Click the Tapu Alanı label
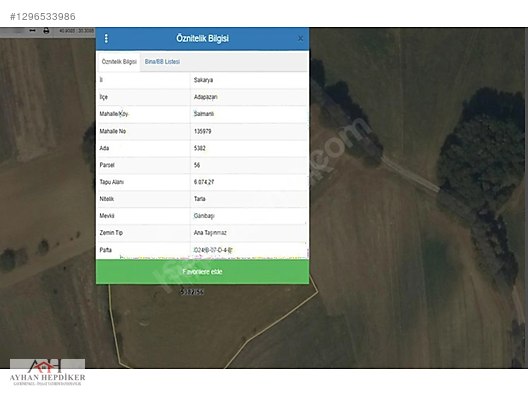 (x=112, y=182)
